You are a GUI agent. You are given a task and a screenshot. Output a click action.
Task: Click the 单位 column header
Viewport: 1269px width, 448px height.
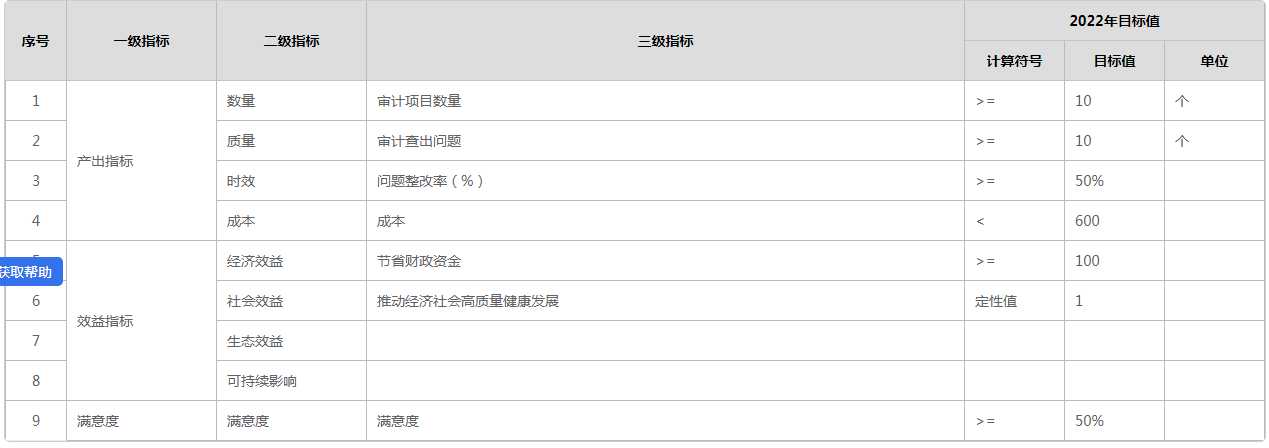pos(1214,61)
